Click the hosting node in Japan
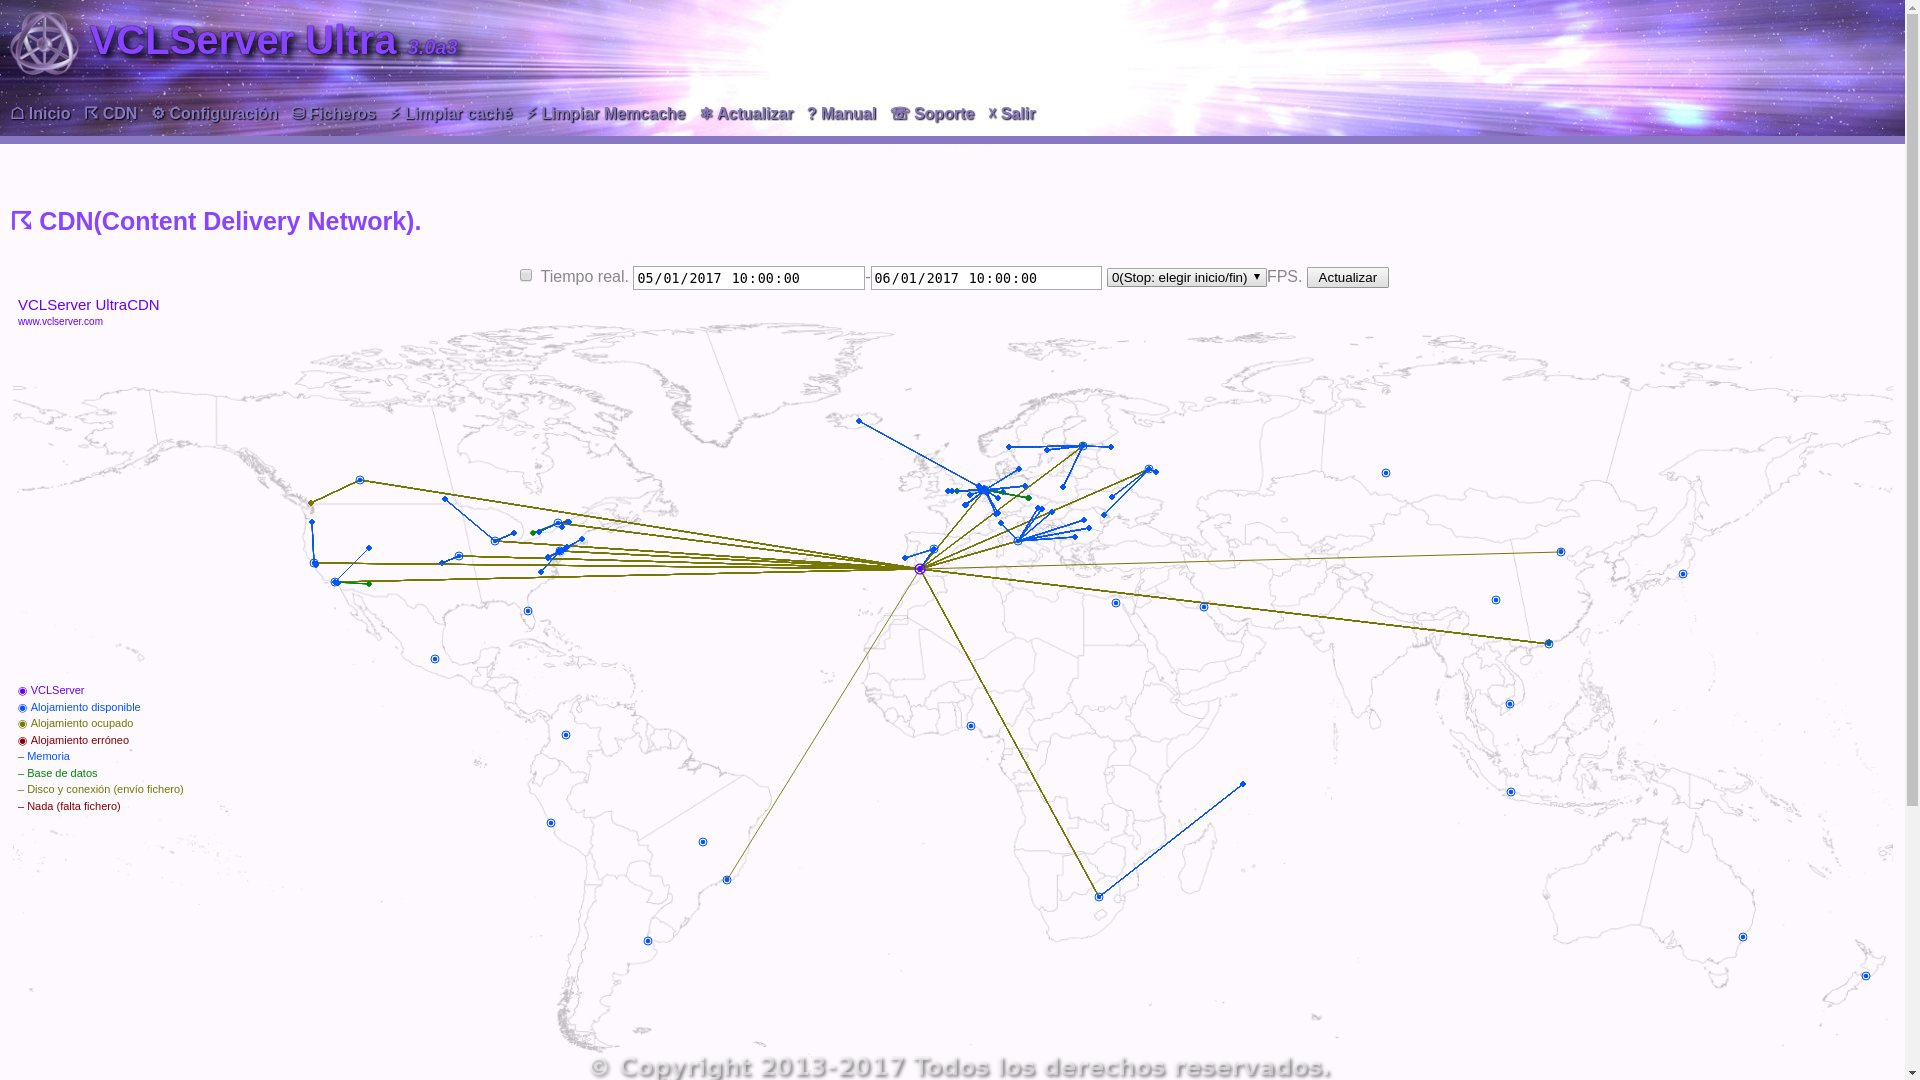 [1683, 574]
